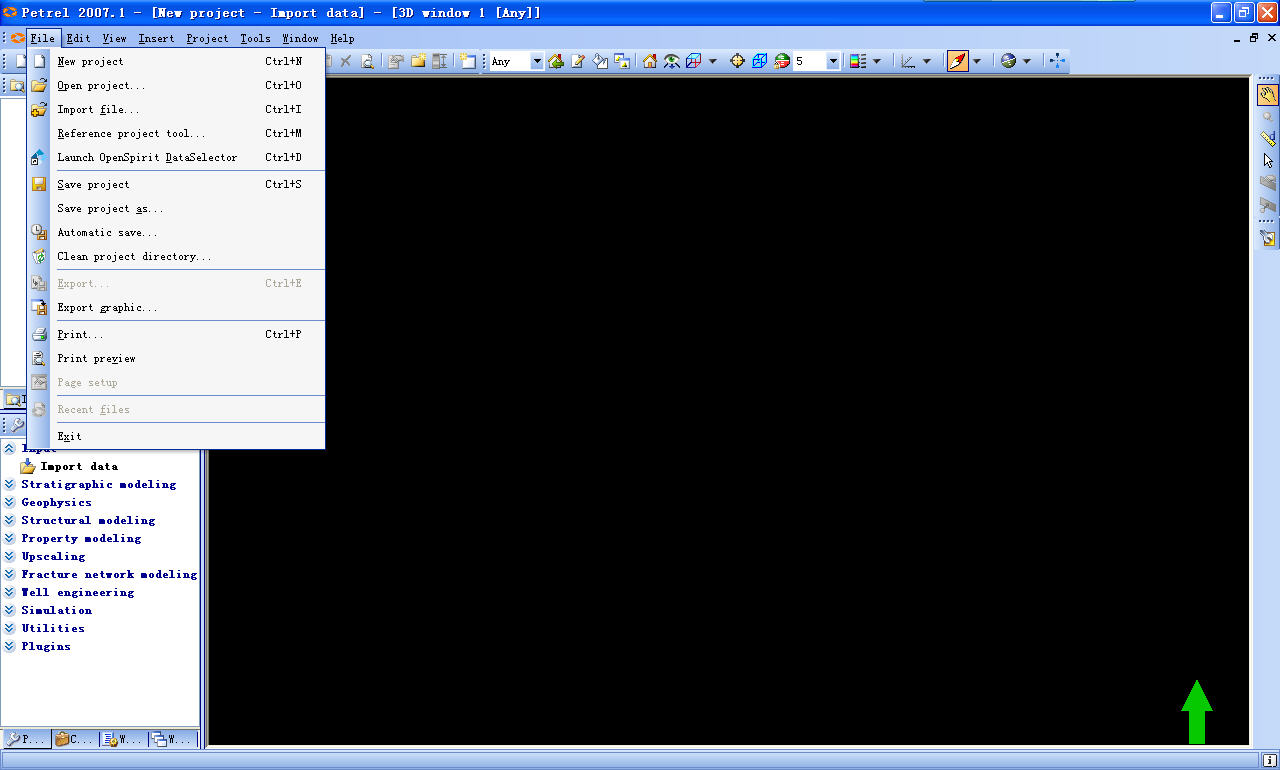Click the info icon in status bar
Screen dimensions: 1280x770
1269,760
